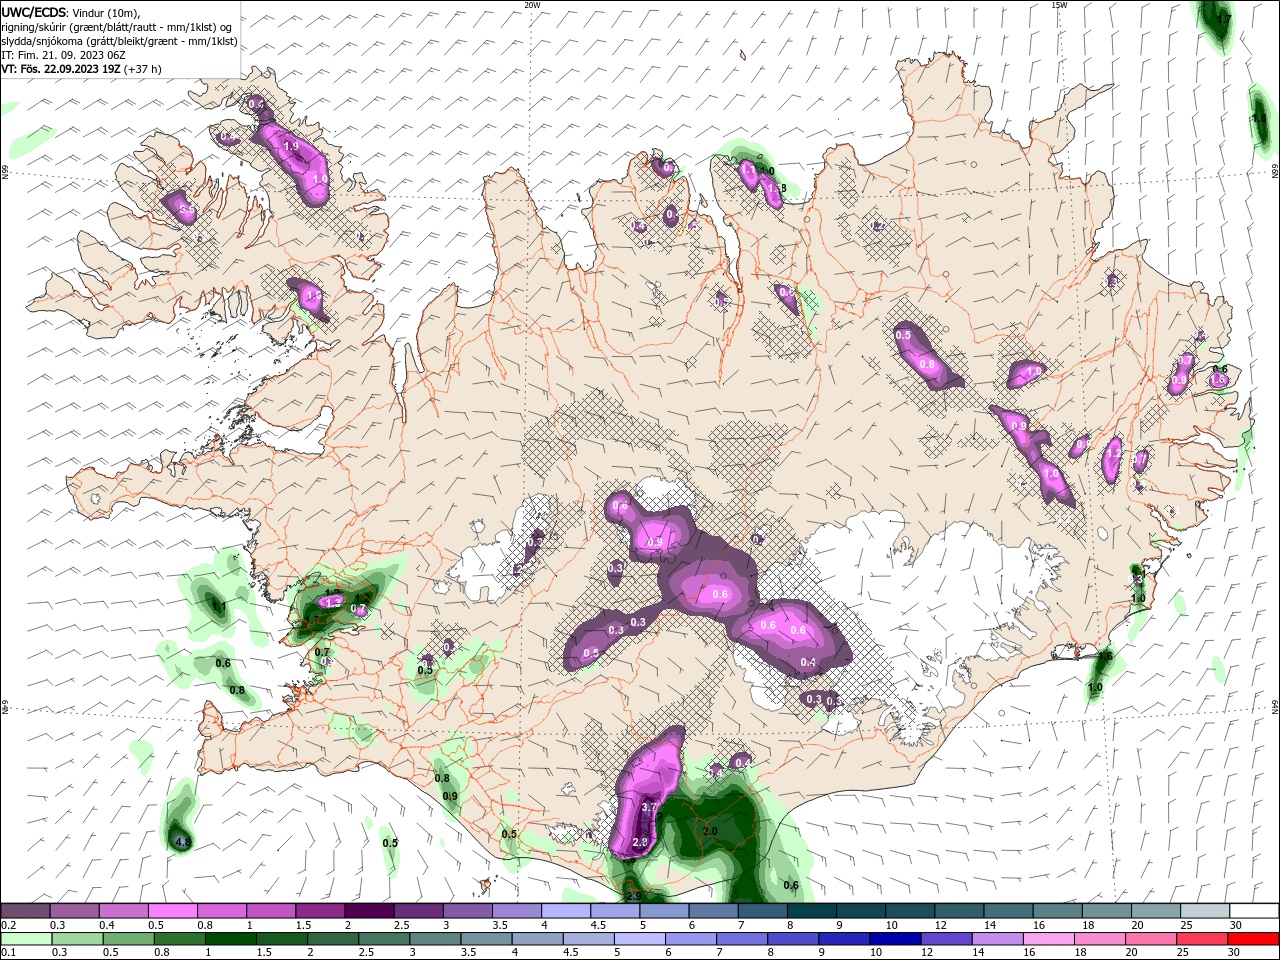Click the '4.8' rain value offshore southwest

coord(182,843)
